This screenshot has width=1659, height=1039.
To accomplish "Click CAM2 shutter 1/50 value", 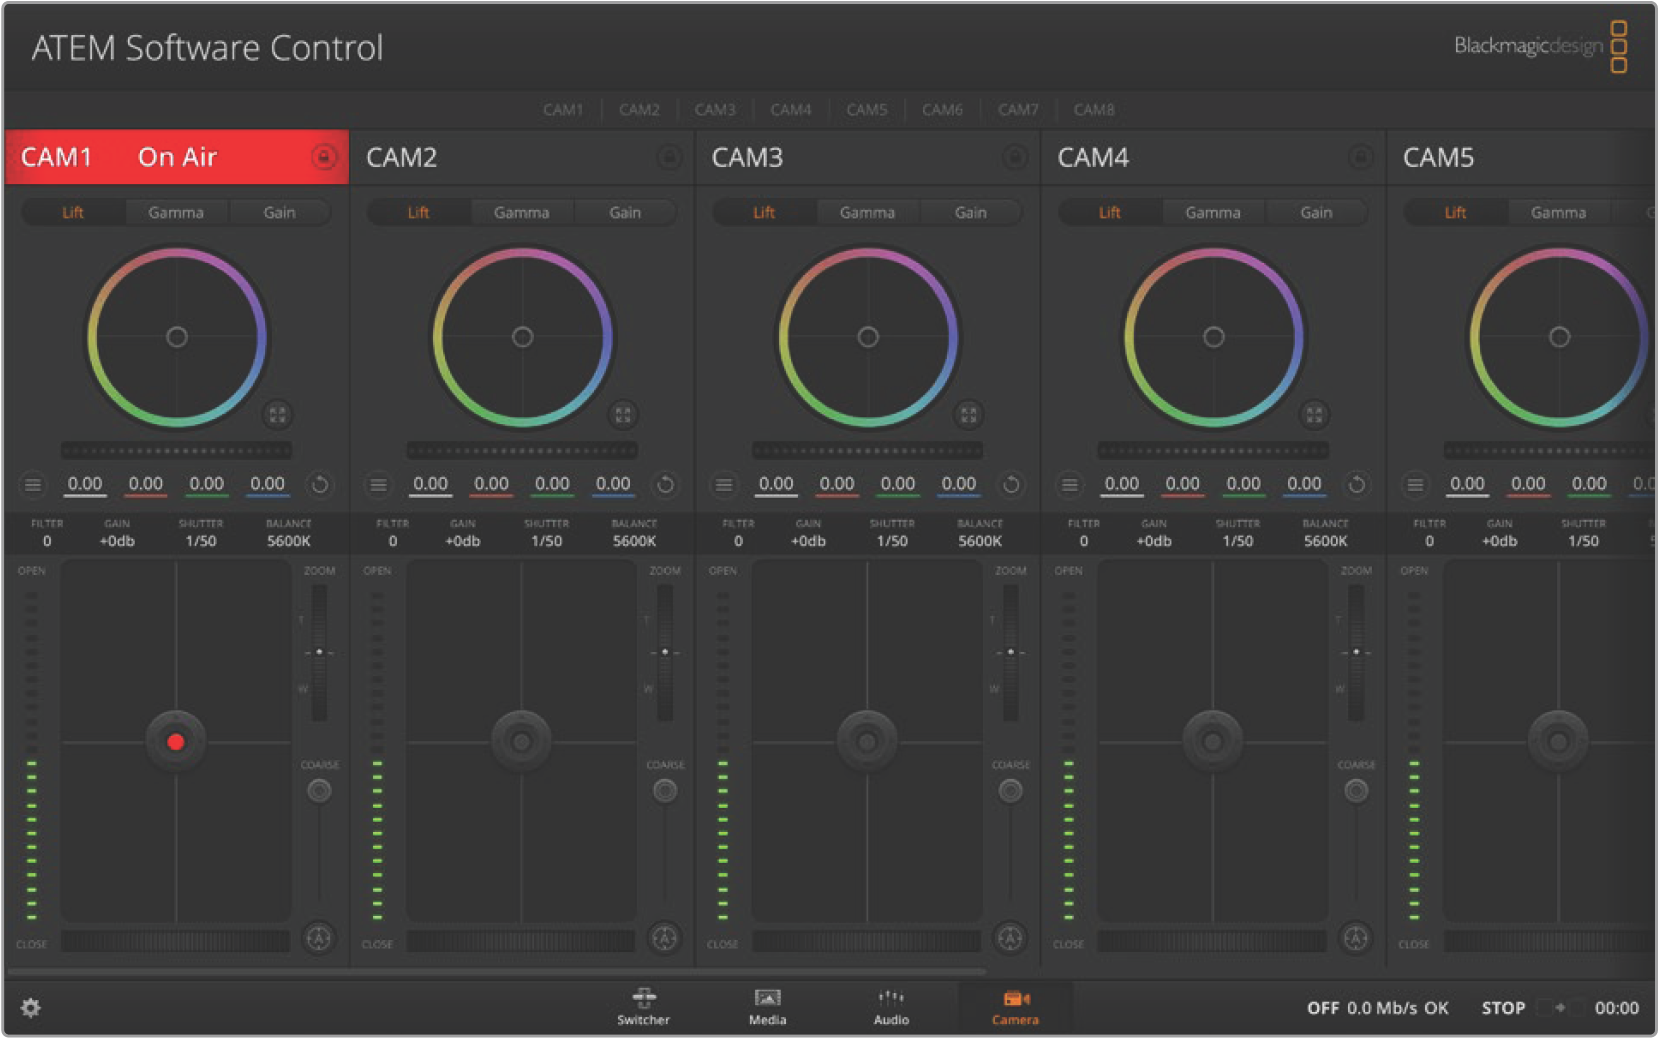I will [546, 541].
